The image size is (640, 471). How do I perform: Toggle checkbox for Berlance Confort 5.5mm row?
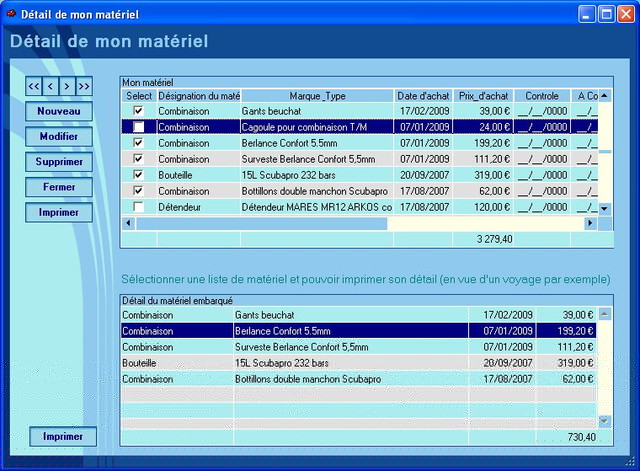point(139,142)
